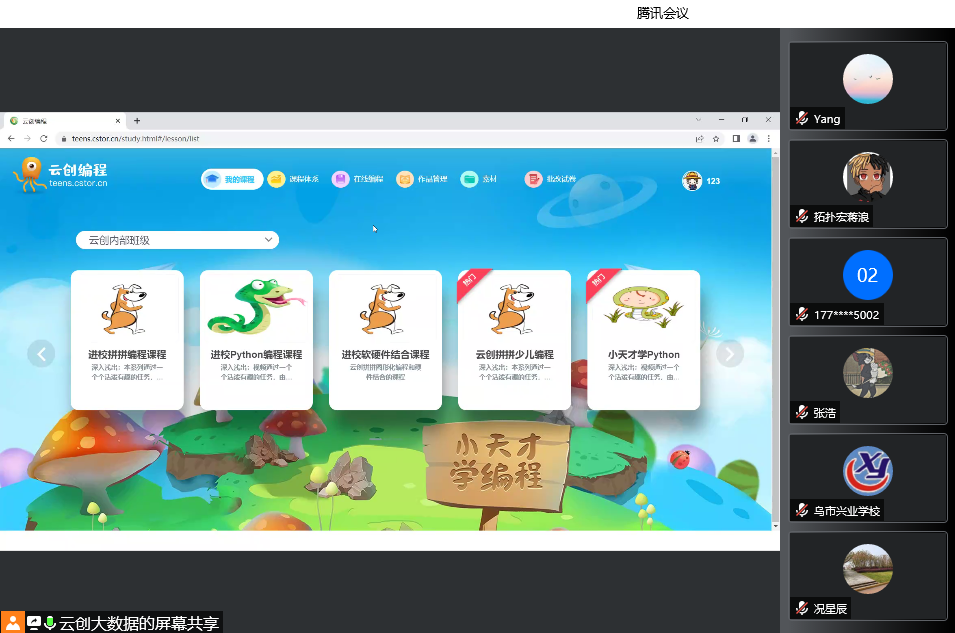Select the 素材 navigation icon
The height and width of the screenshot is (633, 955).
click(470, 180)
